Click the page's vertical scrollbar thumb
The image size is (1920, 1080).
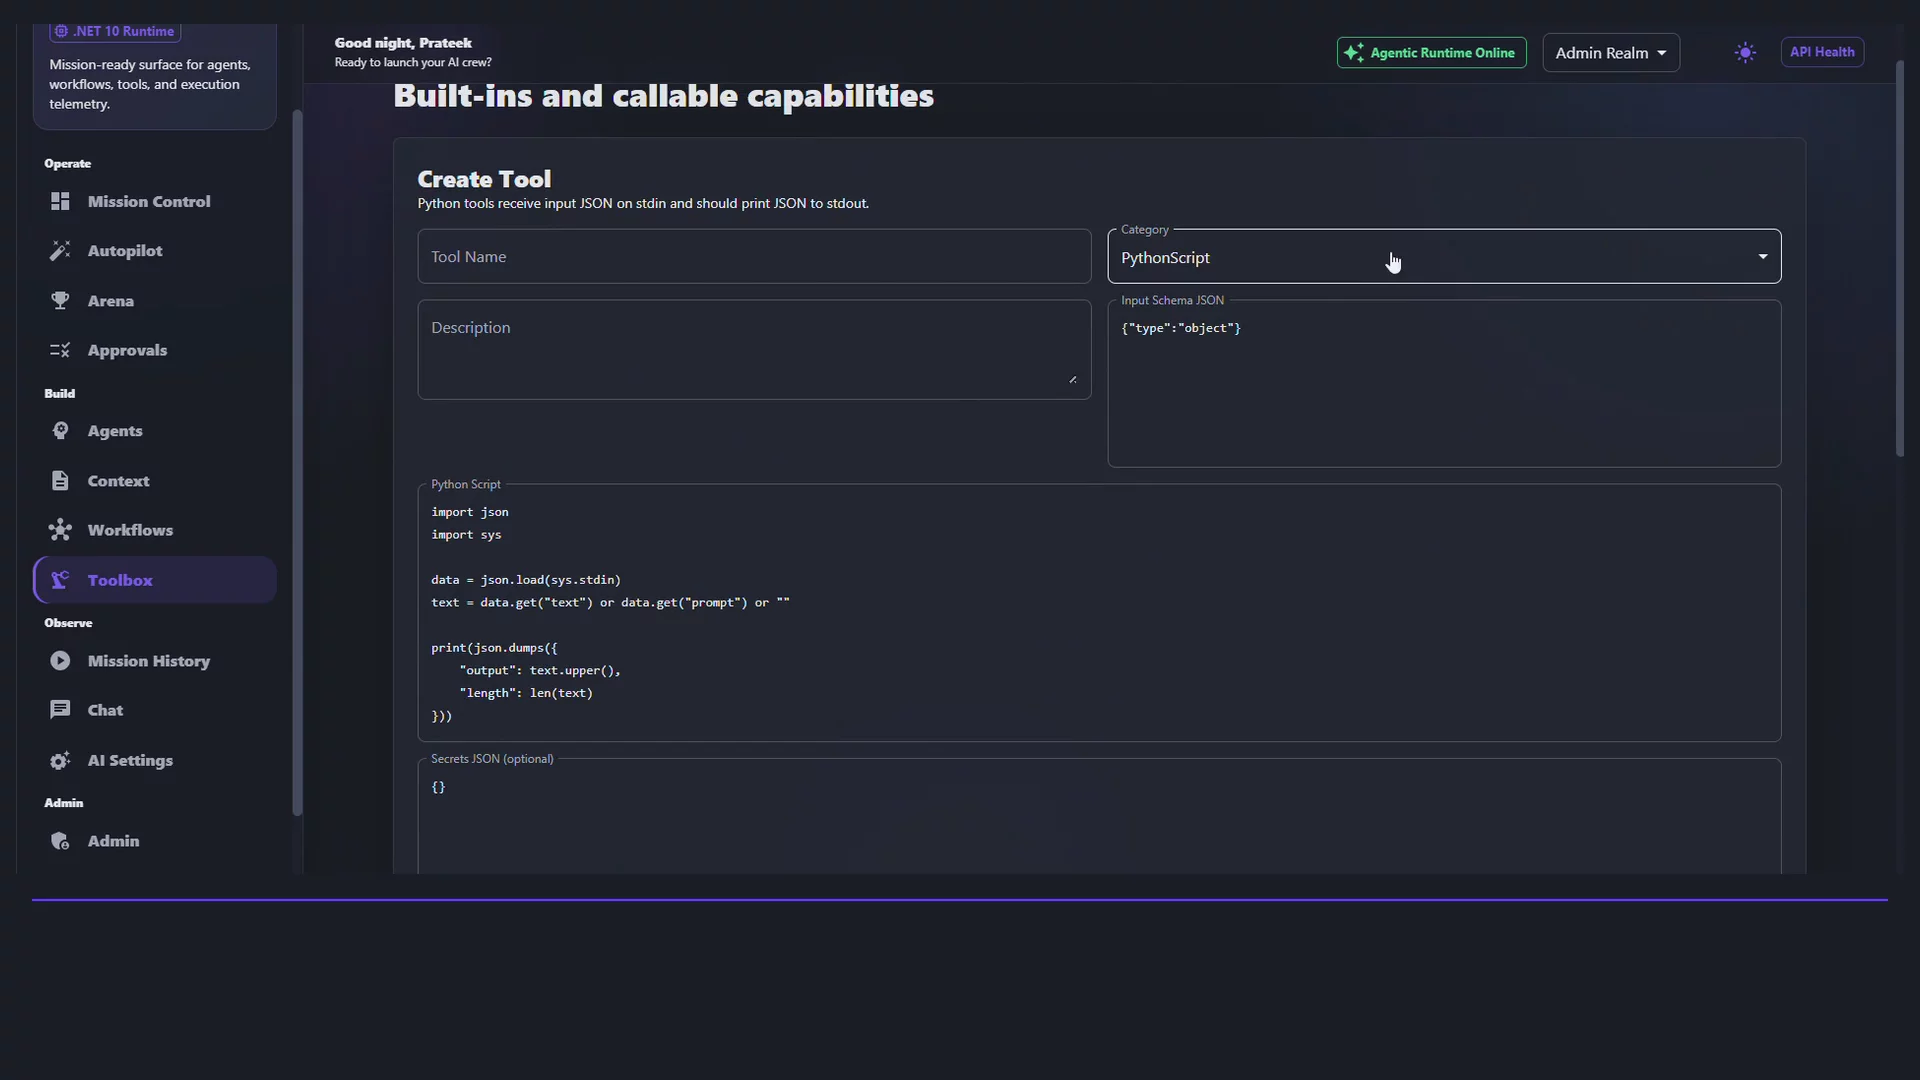click(1900, 258)
